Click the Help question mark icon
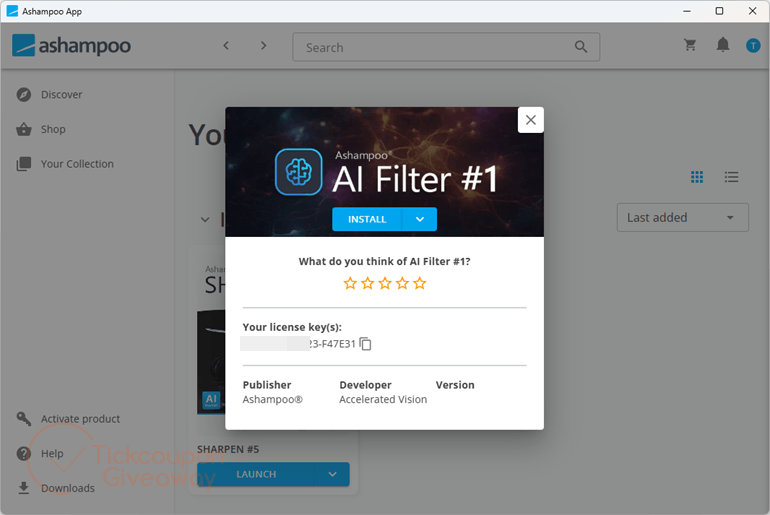Viewport: 770px width, 515px height. tap(24, 454)
